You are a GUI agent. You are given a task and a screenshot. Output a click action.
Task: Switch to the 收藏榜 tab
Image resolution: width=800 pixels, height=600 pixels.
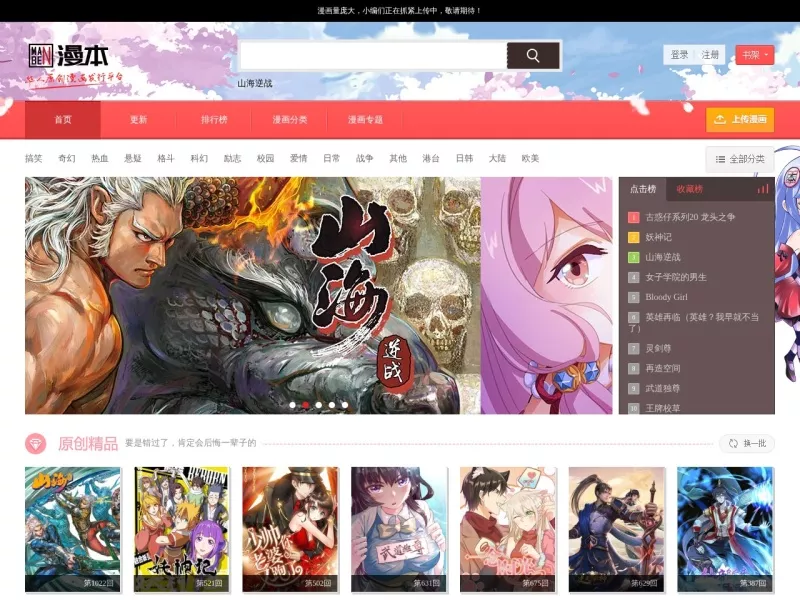690,189
